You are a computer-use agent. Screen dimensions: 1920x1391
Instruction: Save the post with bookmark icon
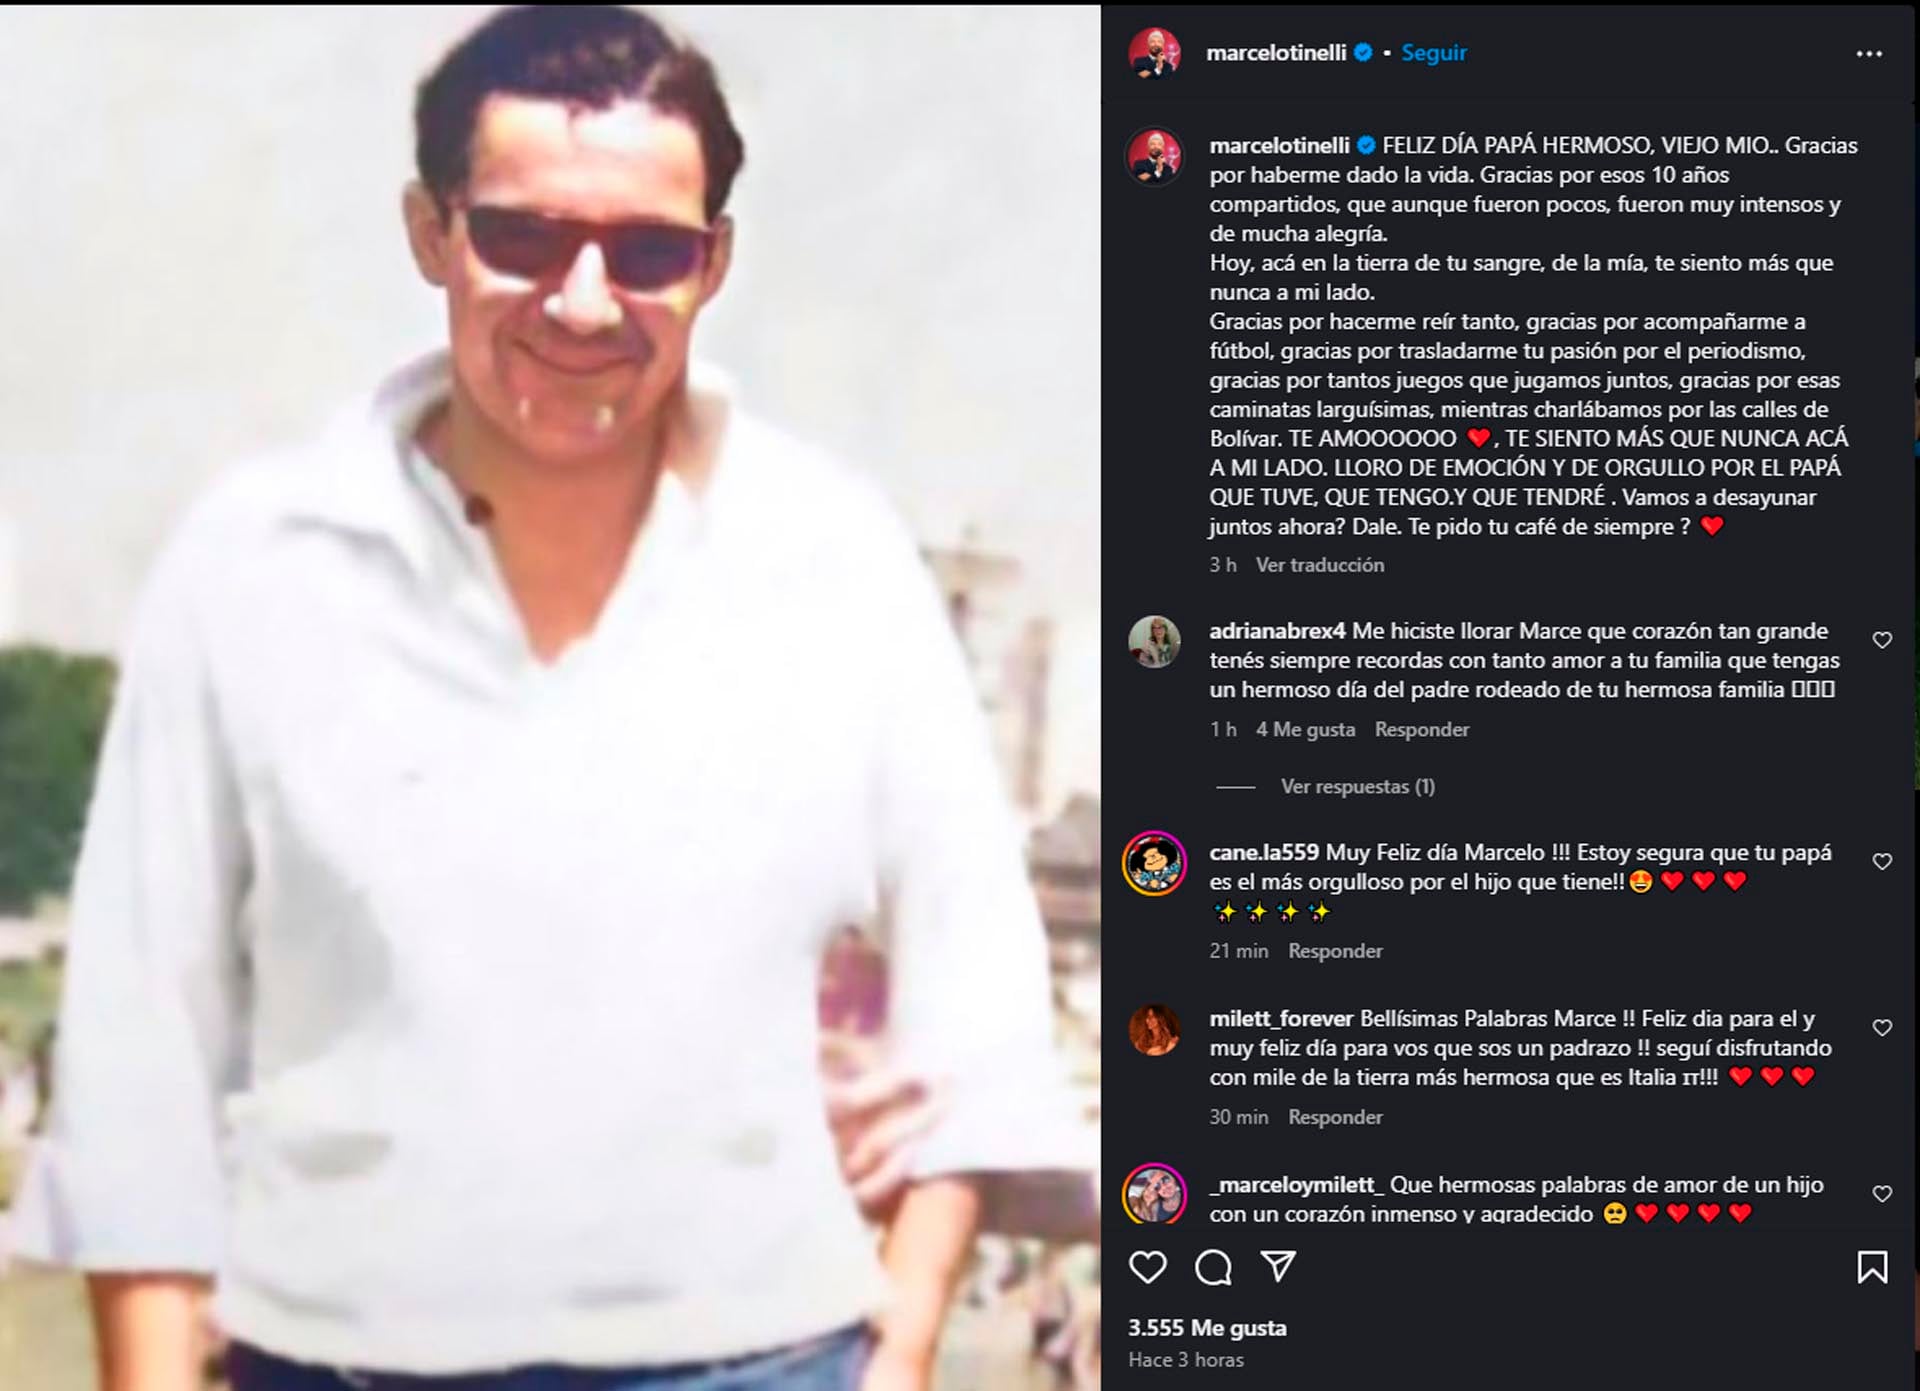(x=1872, y=1267)
